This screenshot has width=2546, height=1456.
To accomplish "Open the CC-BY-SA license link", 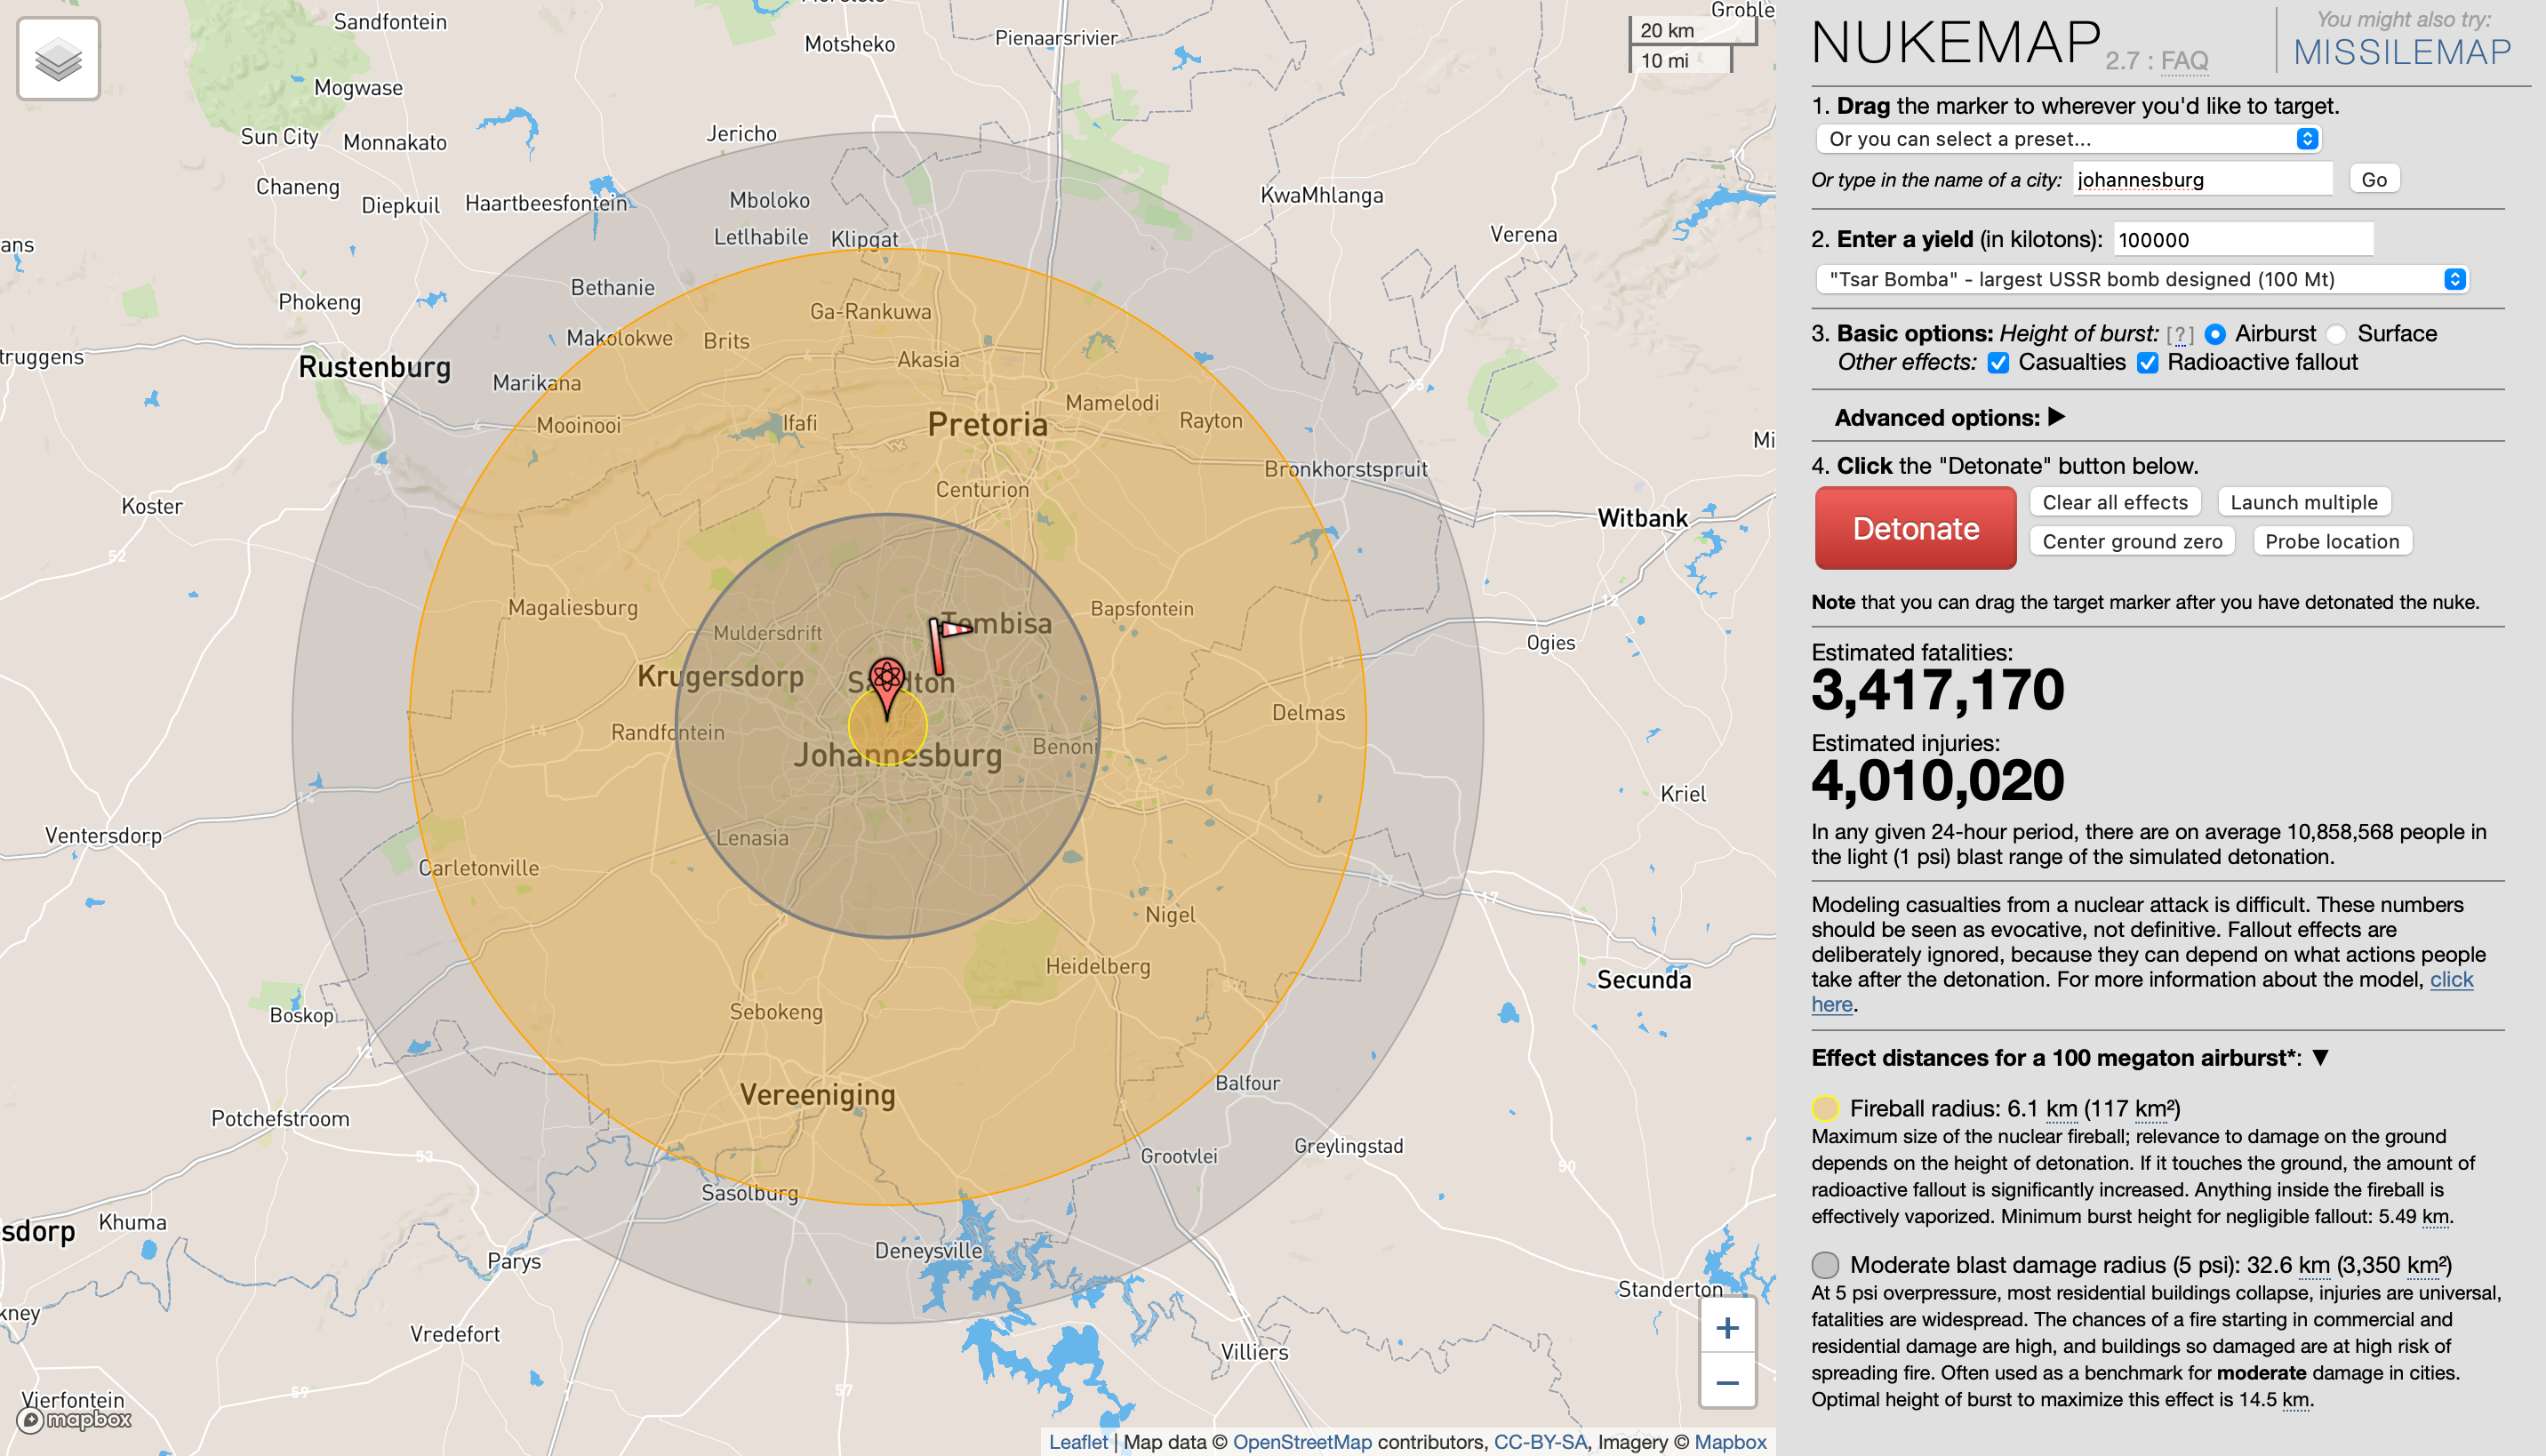I will point(1540,1441).
